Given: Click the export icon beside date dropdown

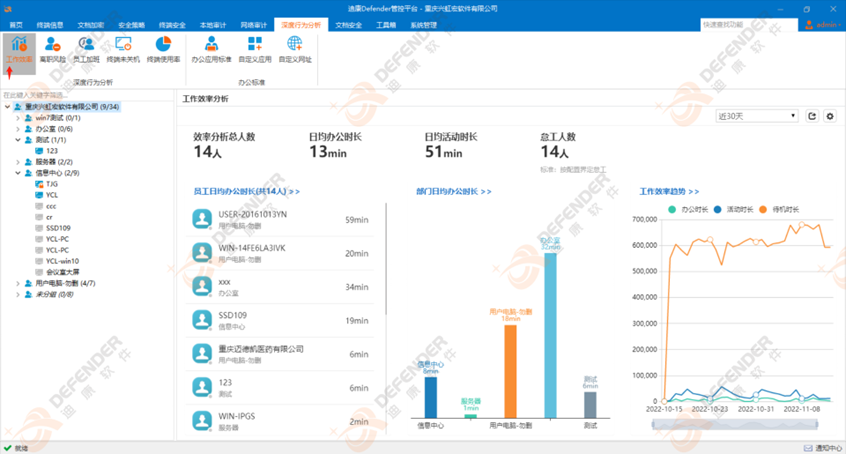Looking at the screenshot, I should click(x=812, y=117).
